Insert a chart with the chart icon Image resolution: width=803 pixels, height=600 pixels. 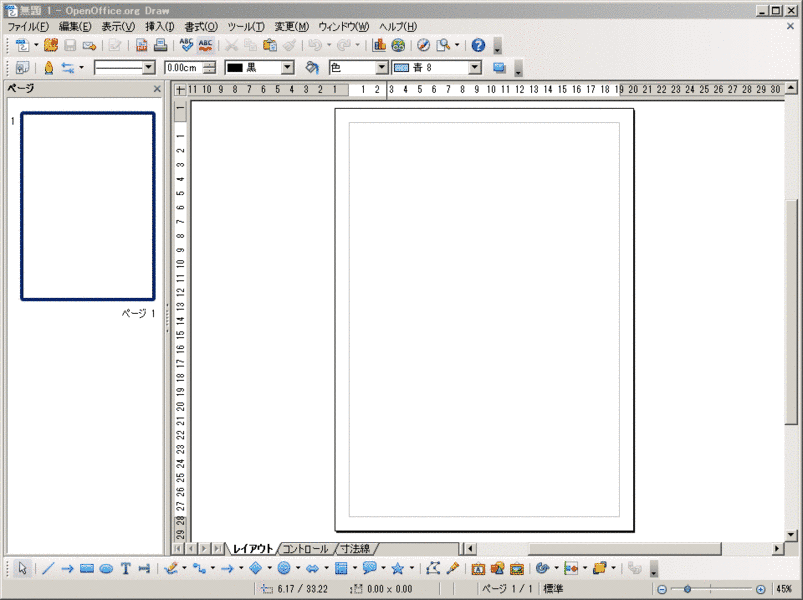(x=379, y=46)
